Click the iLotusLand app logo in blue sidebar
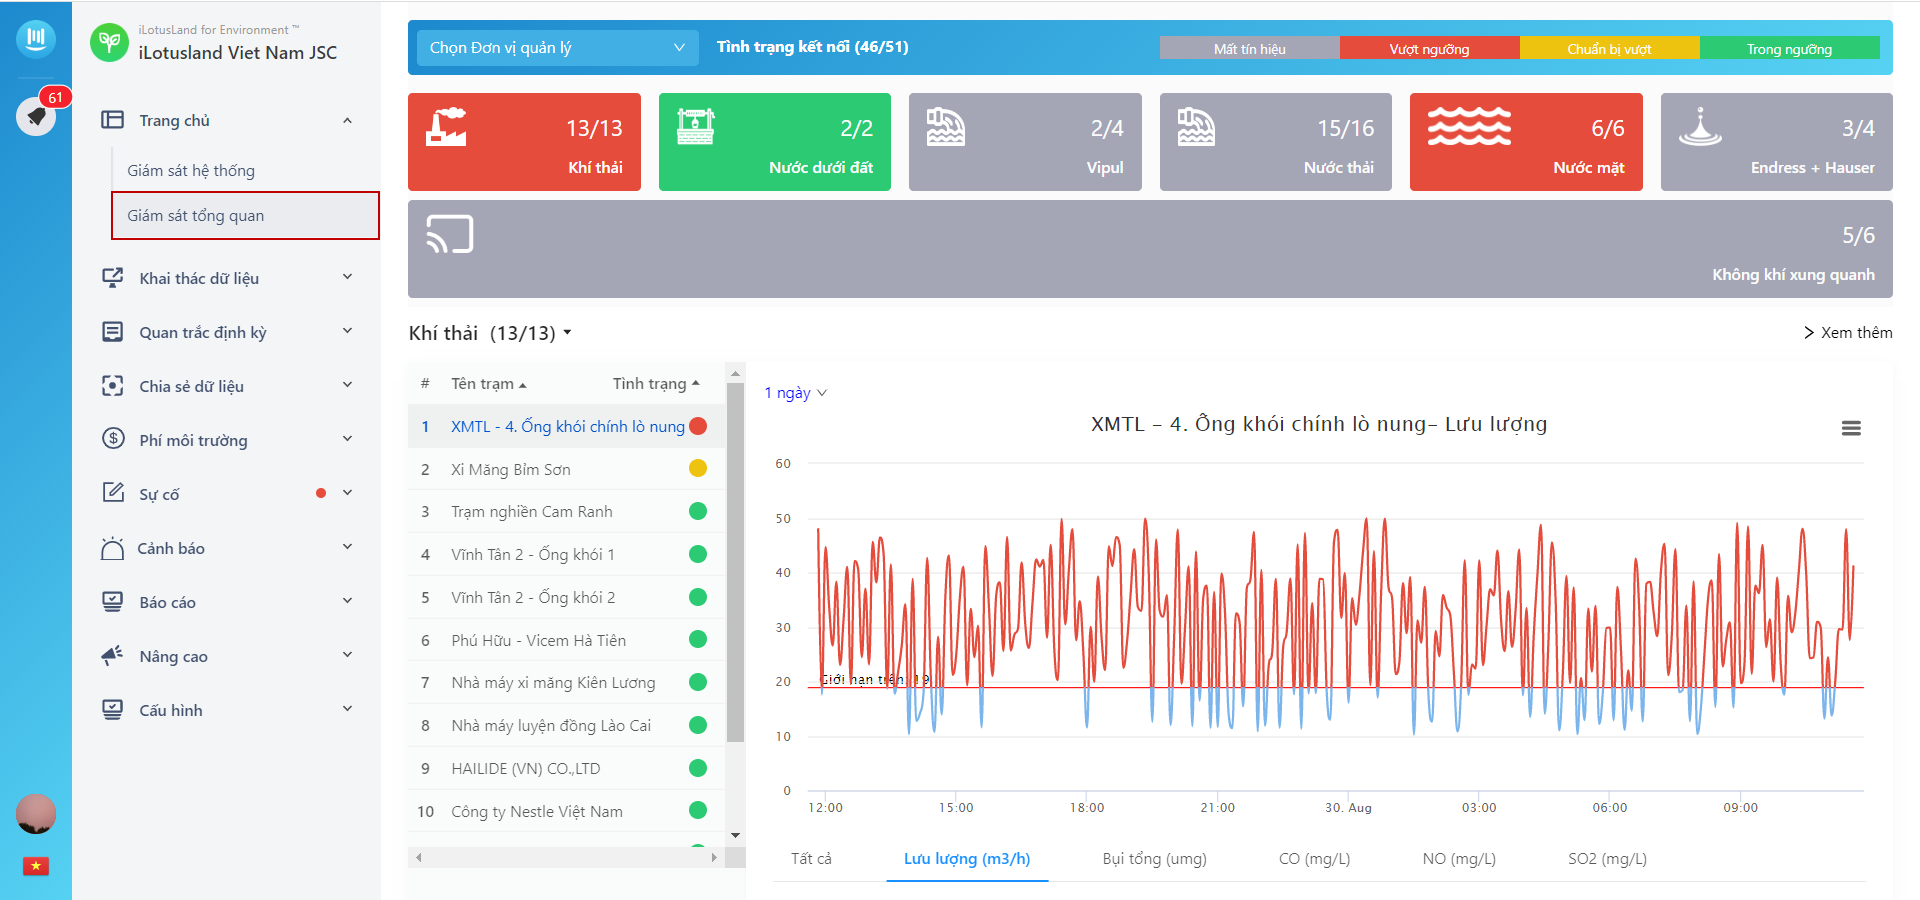The width and height of the screenshot is (1920, 900). (x=36, y=38)
